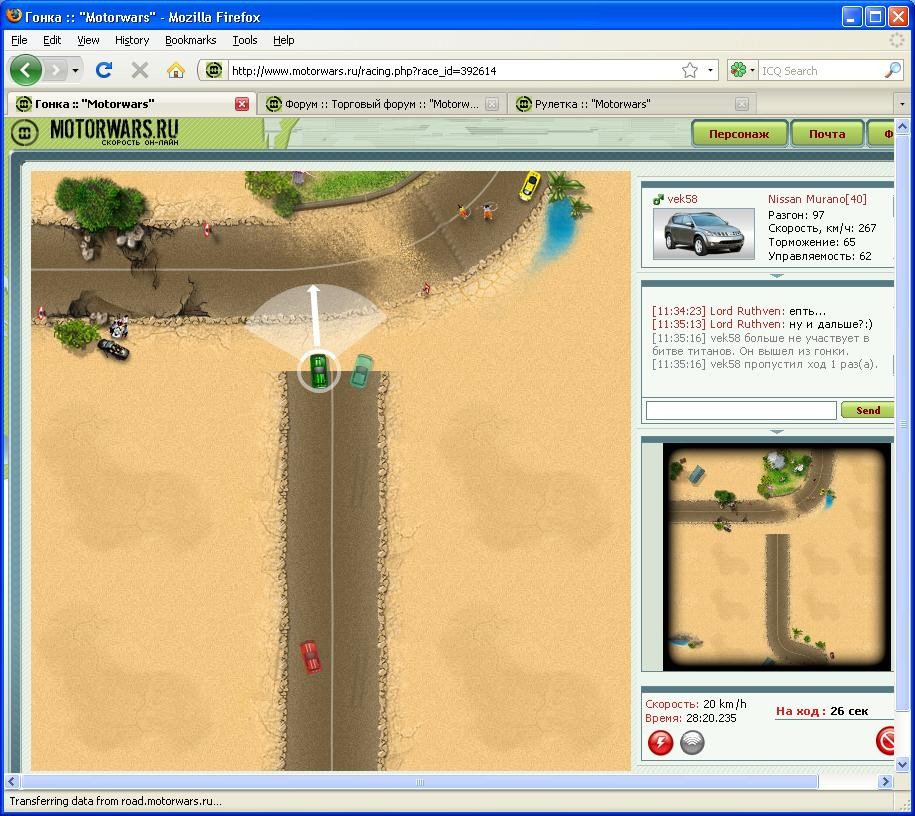Click the На ход: 26 сек timer

coord(822,711)
